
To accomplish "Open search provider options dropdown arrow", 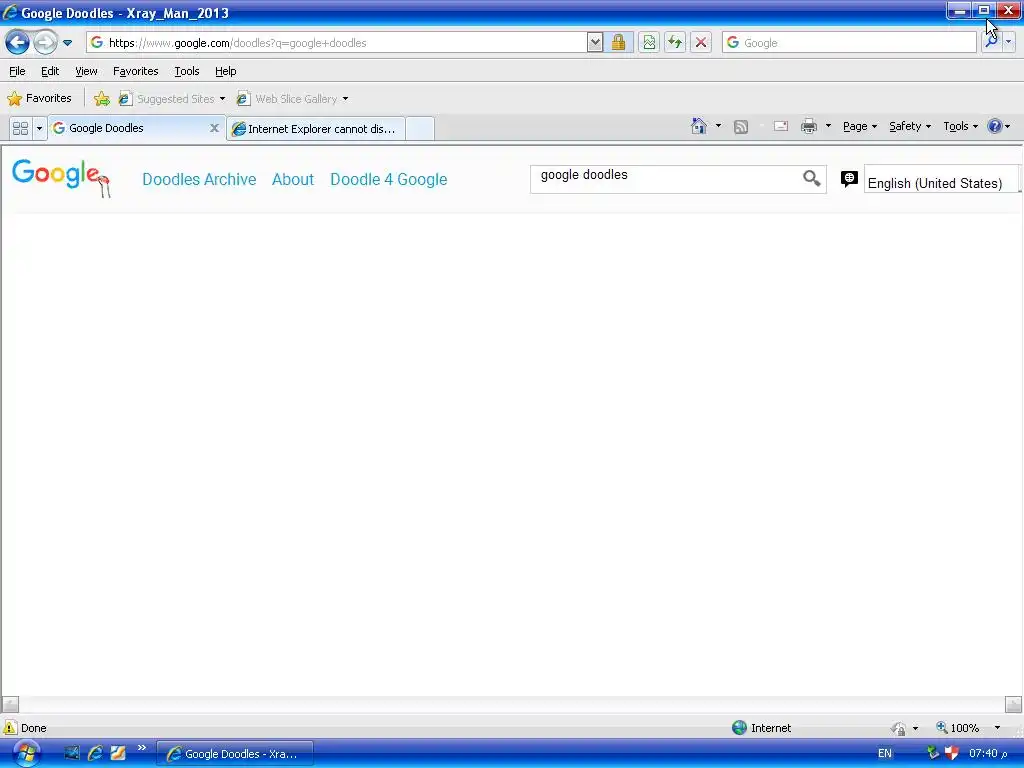I will [x=1009, y=42].
